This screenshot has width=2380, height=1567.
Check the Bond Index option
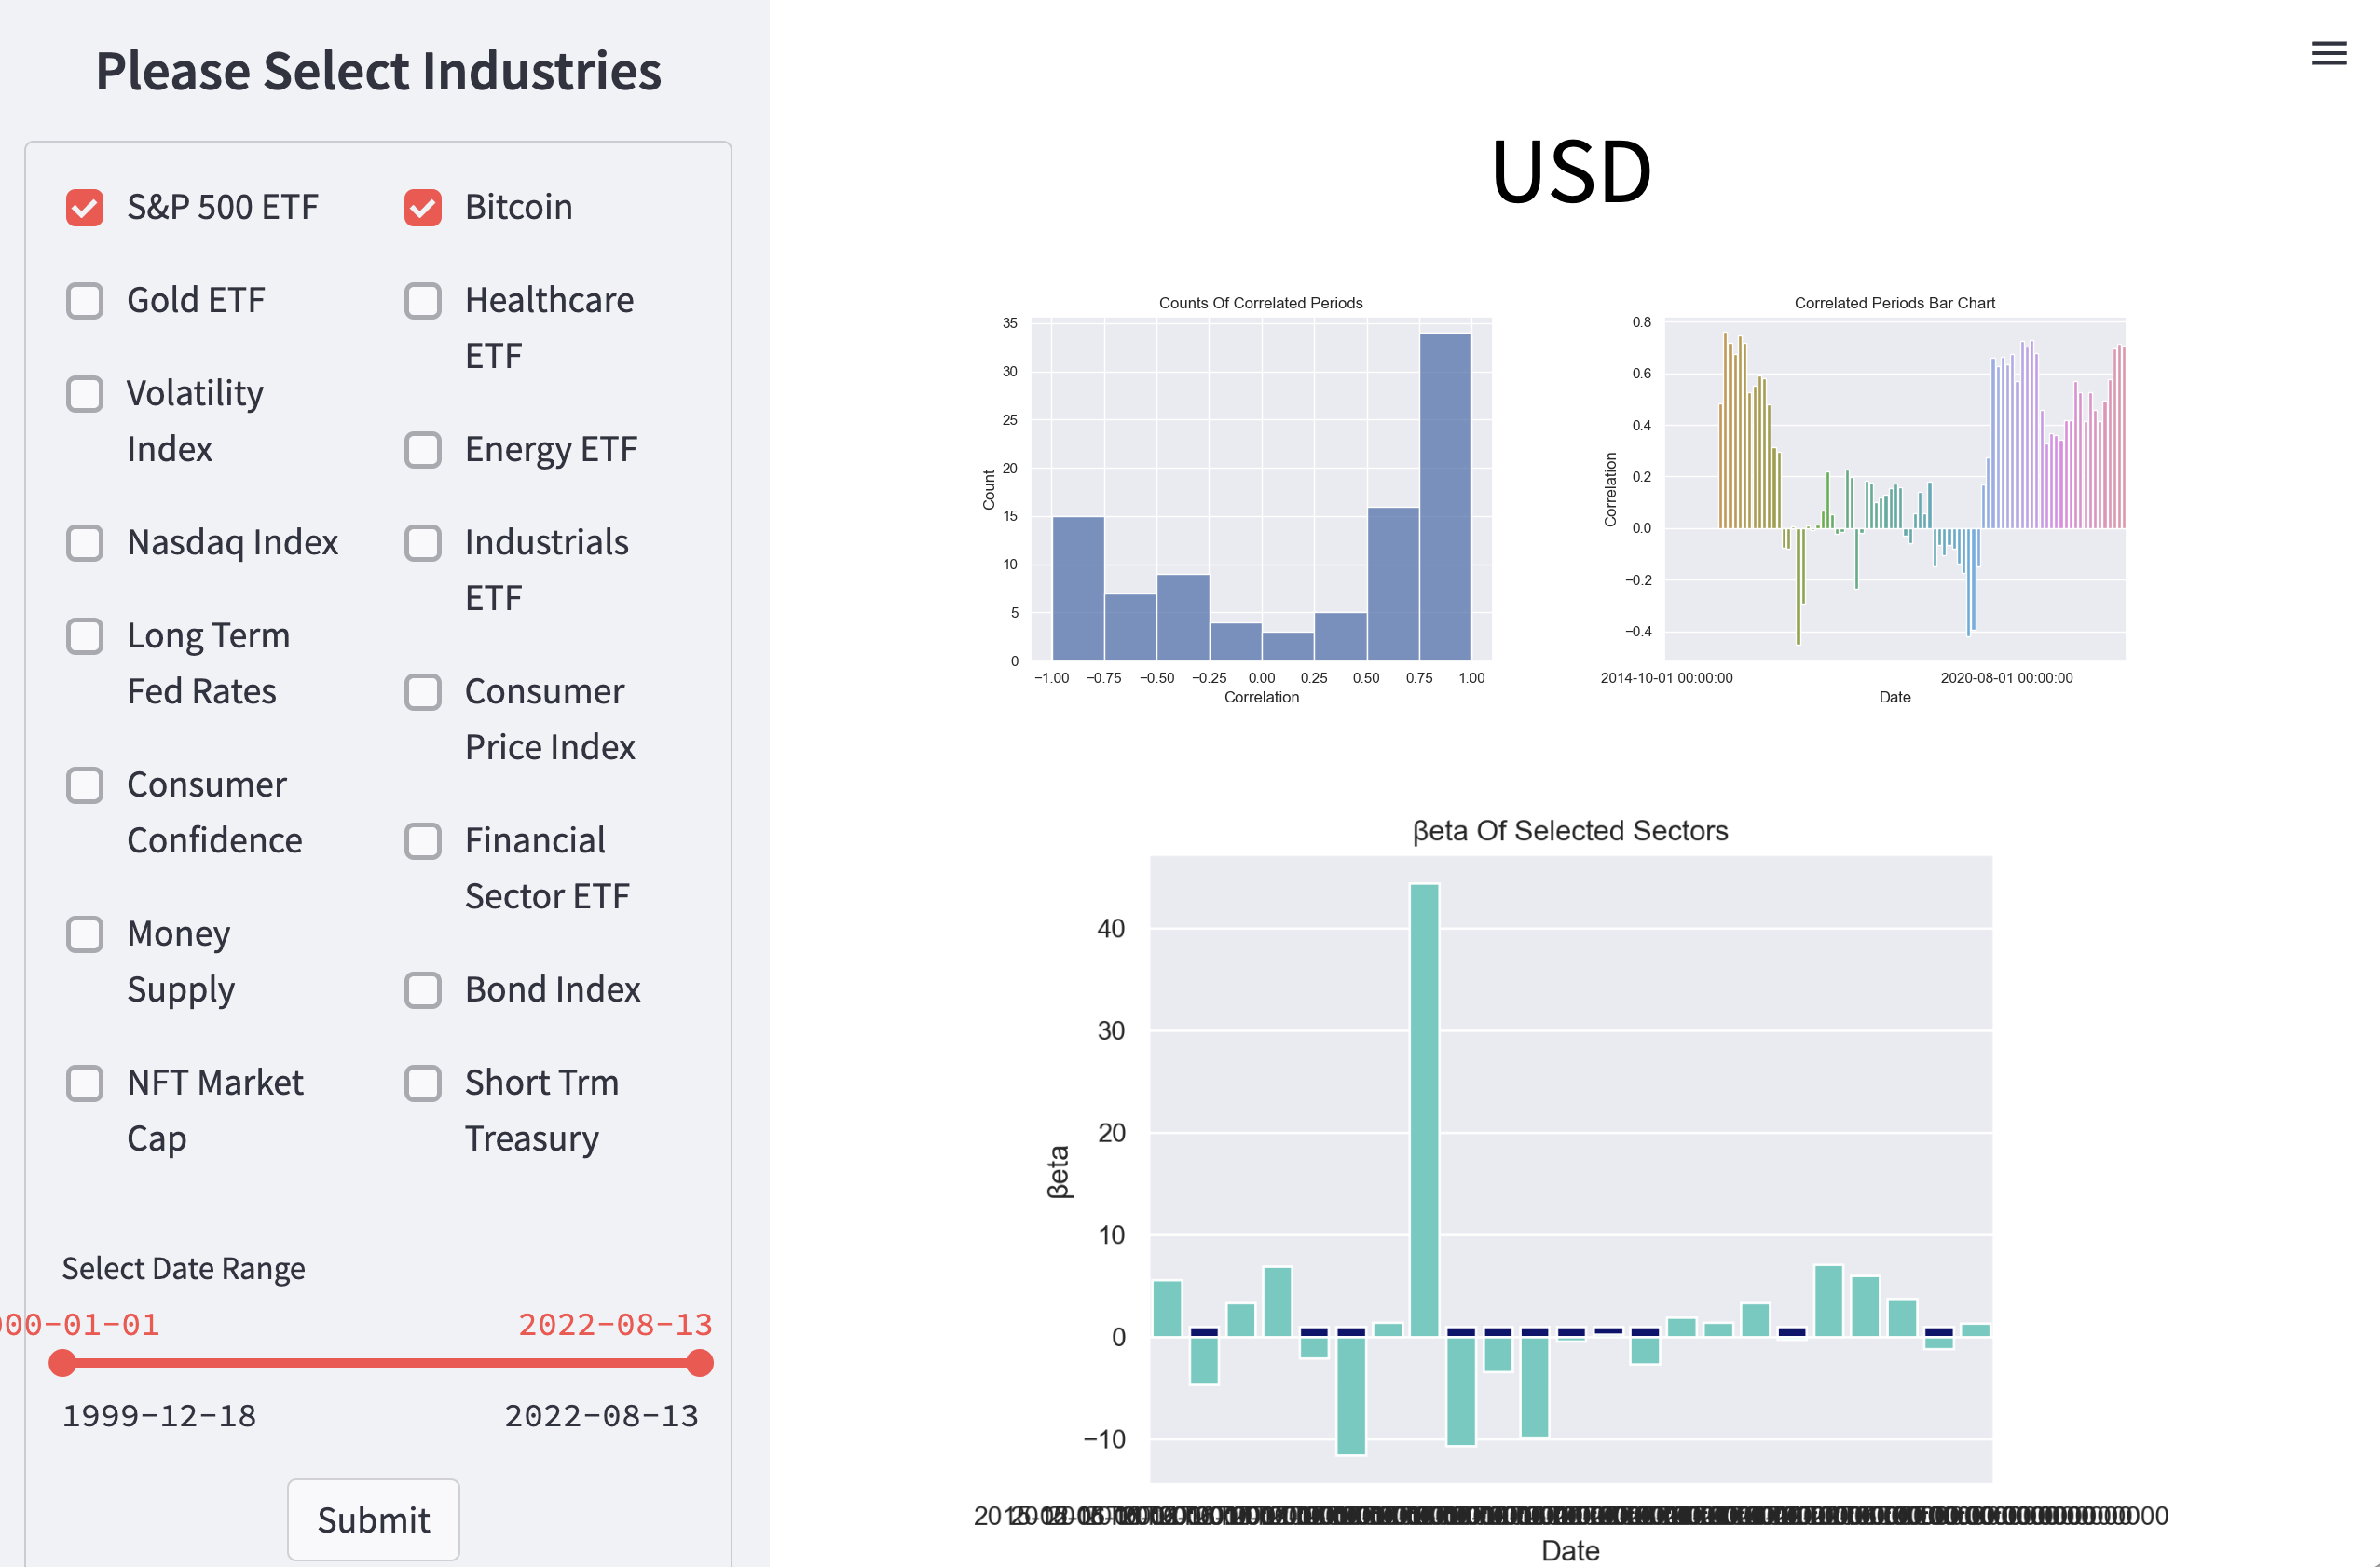click(423, 990)
